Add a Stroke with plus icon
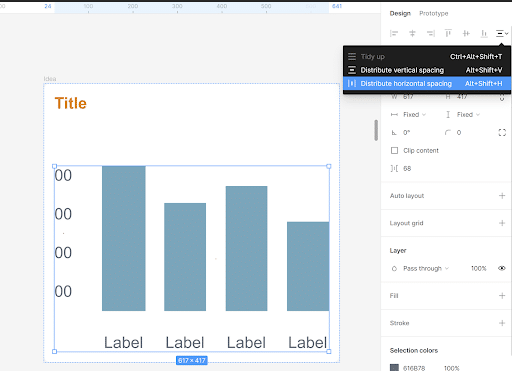 (502, 323)
